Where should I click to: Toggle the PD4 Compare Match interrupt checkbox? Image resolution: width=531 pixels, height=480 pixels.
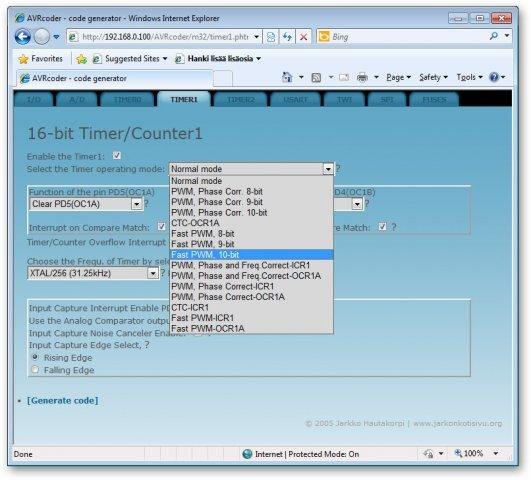[382, 226]
